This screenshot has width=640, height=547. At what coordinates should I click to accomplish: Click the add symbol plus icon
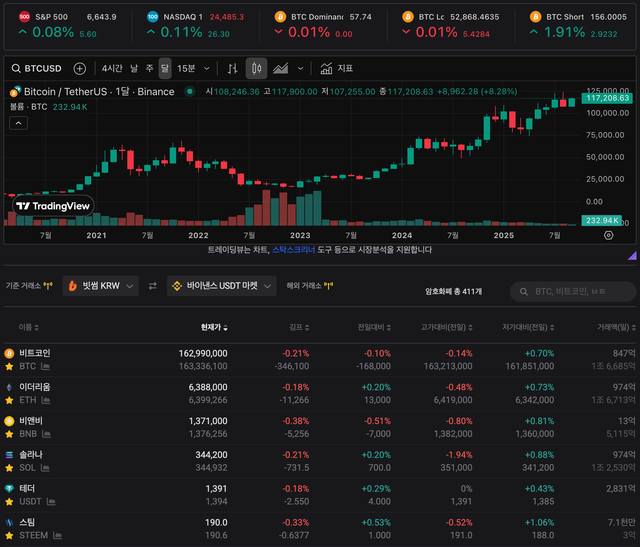click(80, 68)
